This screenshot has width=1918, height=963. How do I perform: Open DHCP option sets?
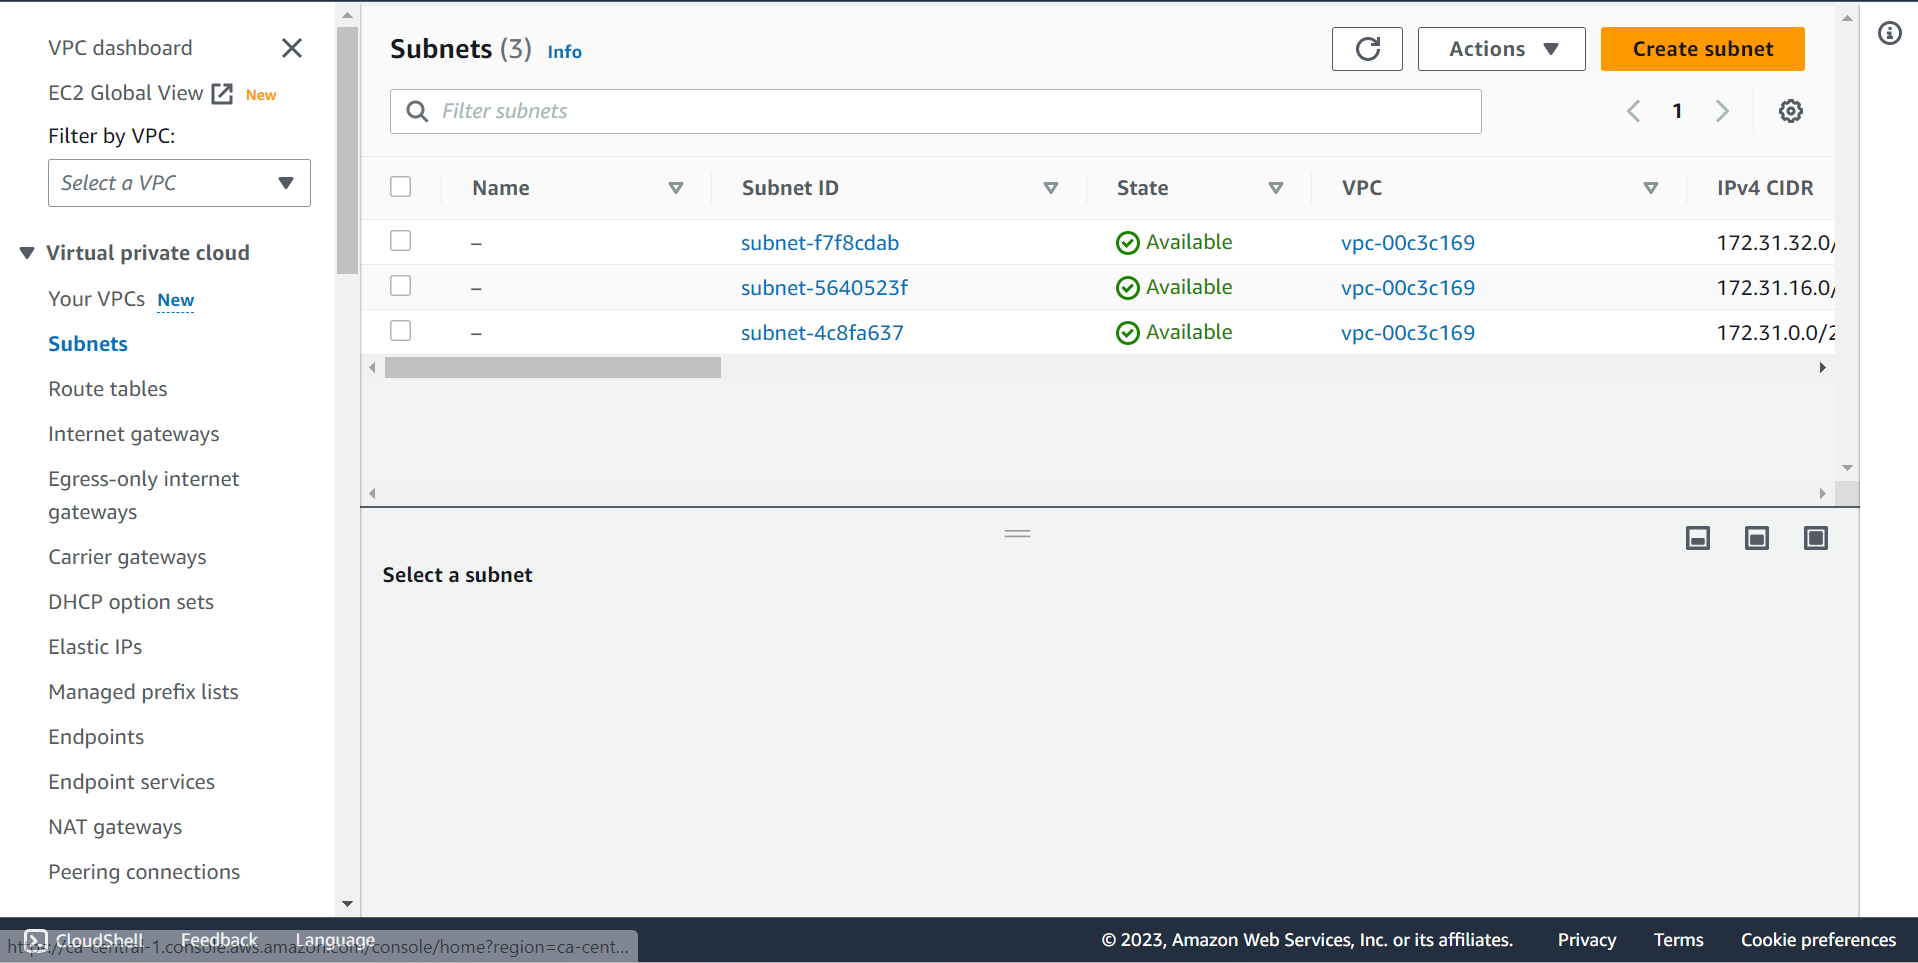(x=131, y=602)
